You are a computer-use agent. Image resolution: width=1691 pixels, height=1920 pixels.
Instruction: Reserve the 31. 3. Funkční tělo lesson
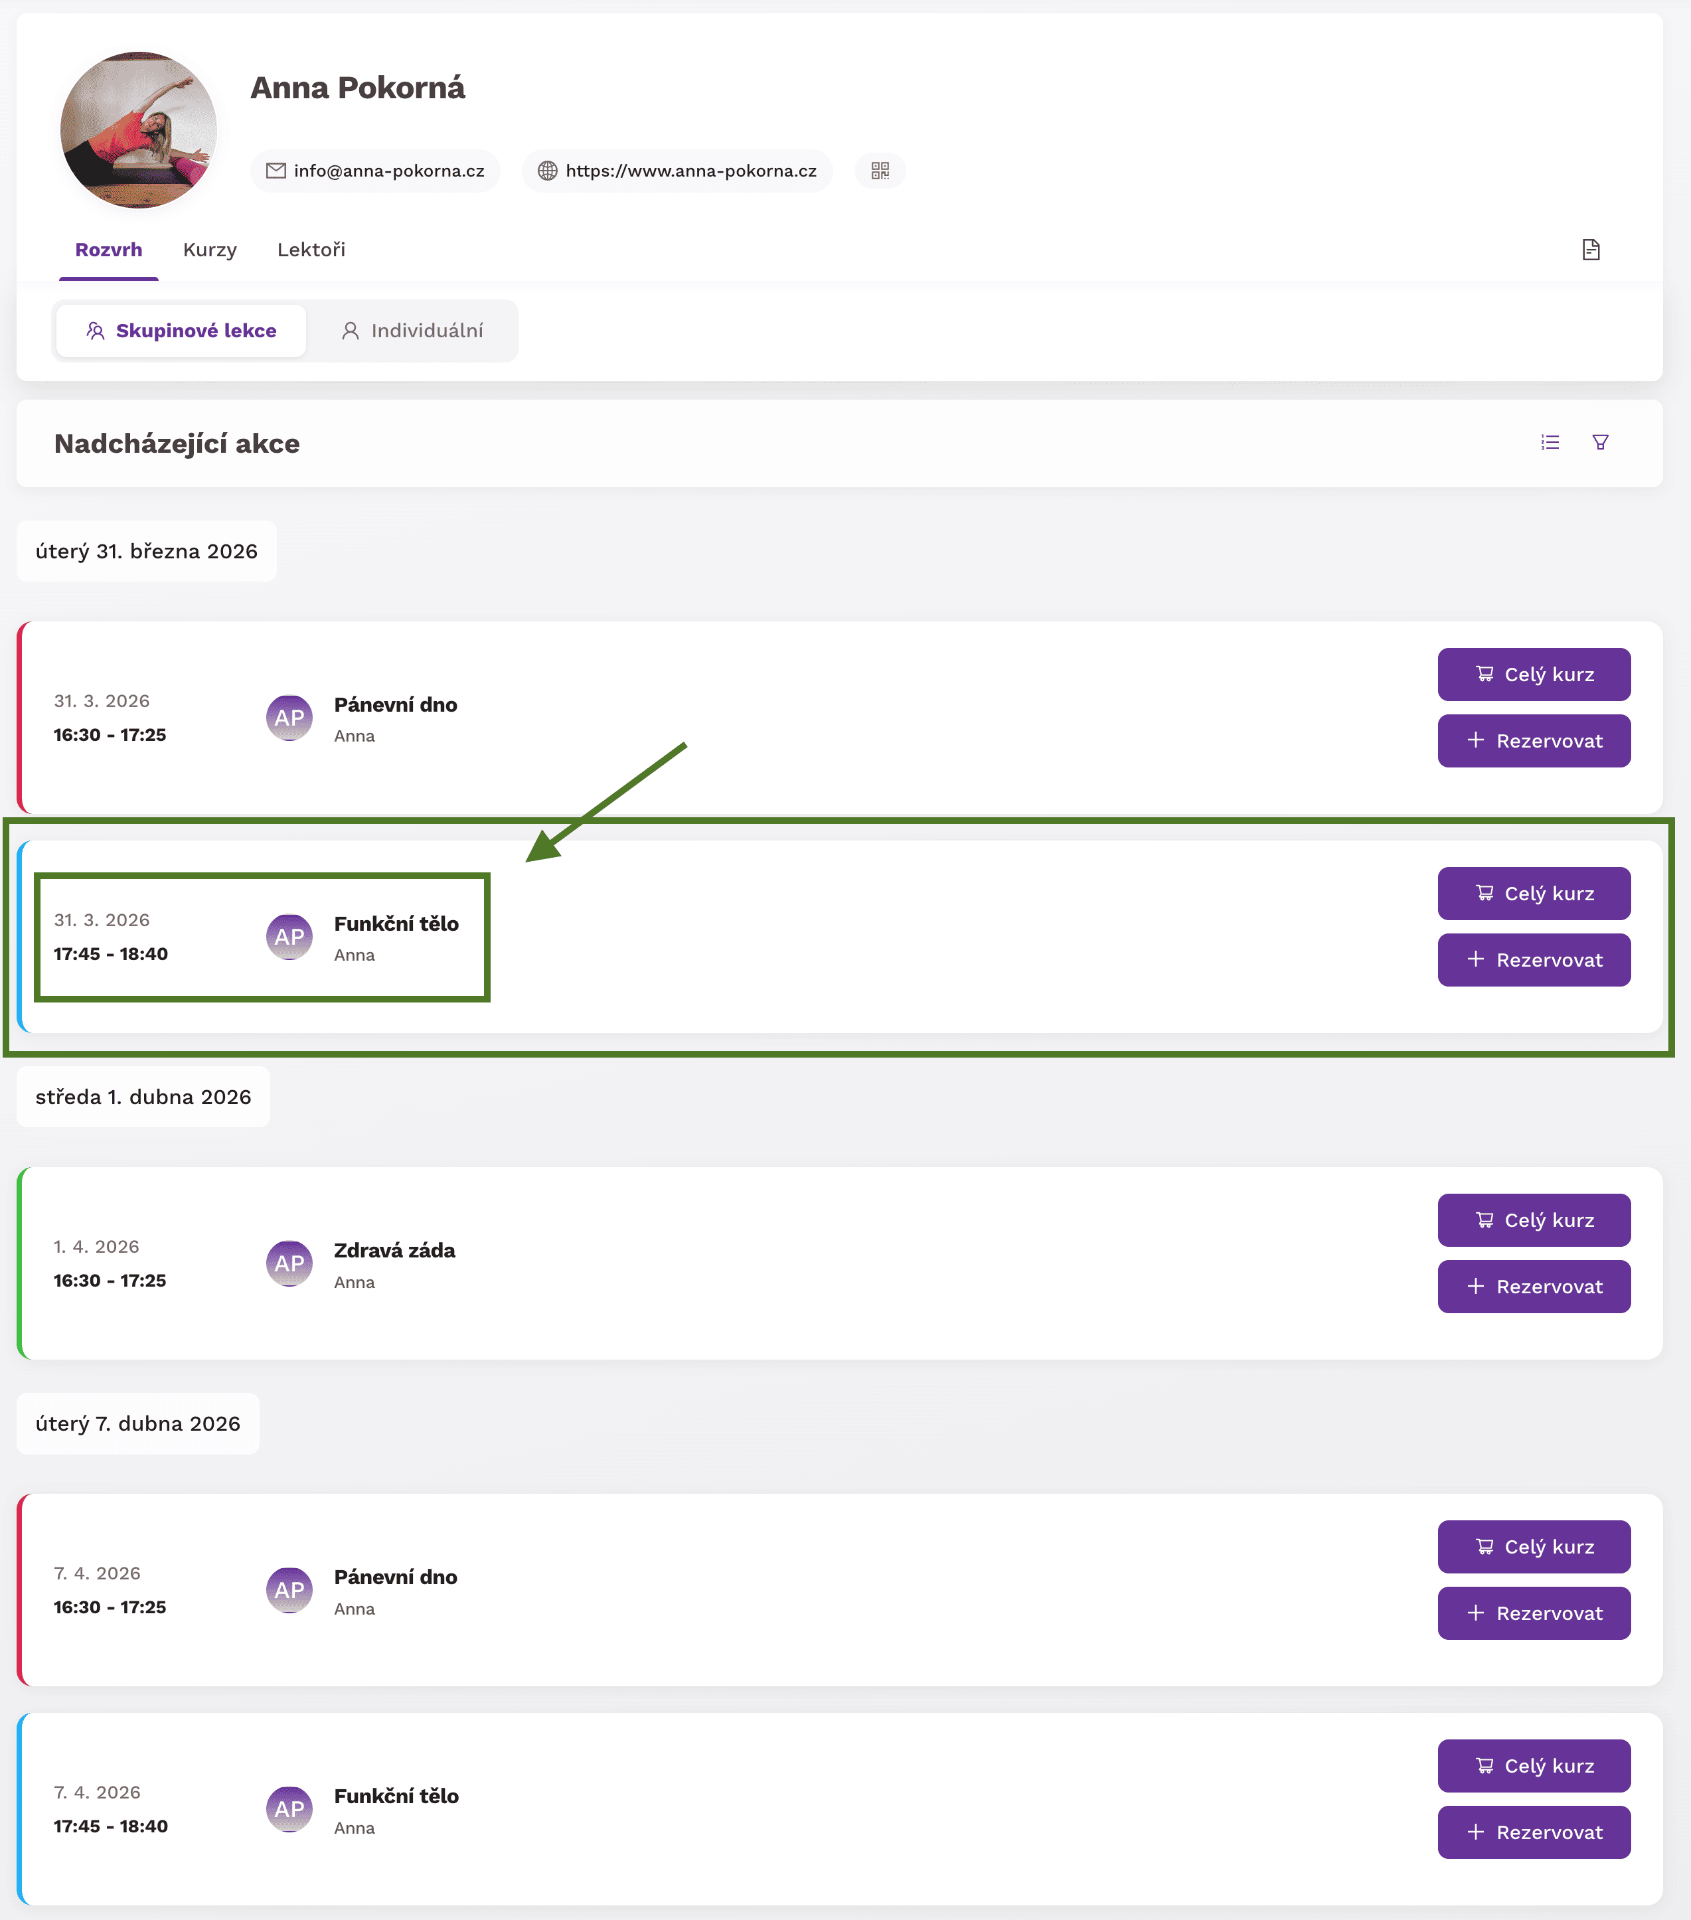(x=1533, y=960)
